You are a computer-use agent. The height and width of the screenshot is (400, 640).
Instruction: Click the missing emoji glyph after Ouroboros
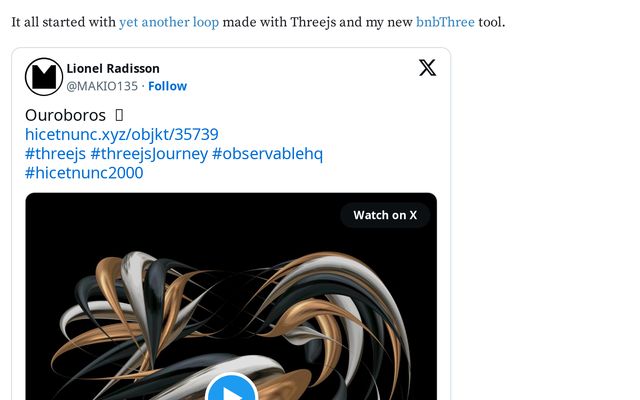pos(119,115)
